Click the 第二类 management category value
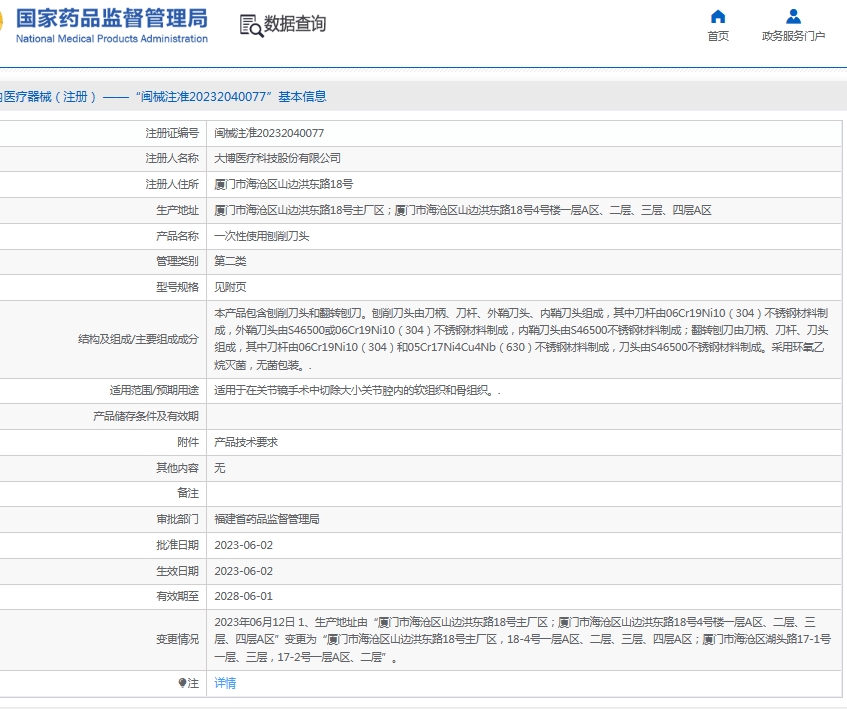The image size is (847, 709). pyautogui.click(x=230, y=261)
